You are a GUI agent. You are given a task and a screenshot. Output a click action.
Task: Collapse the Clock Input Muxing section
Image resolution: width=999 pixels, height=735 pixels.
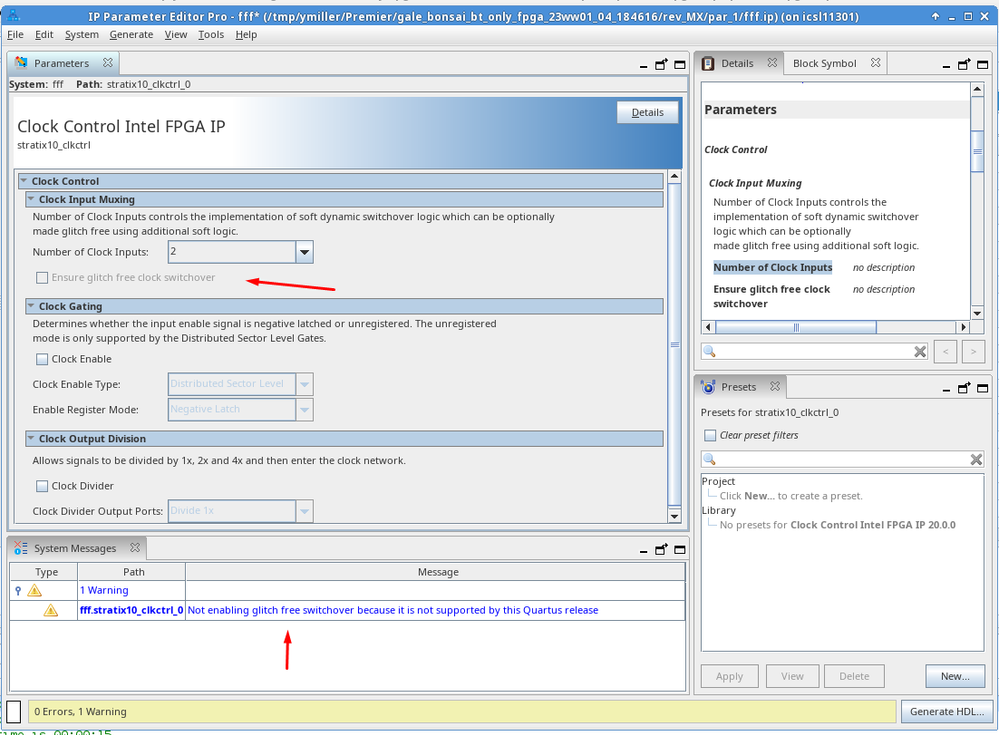[31, 199]
